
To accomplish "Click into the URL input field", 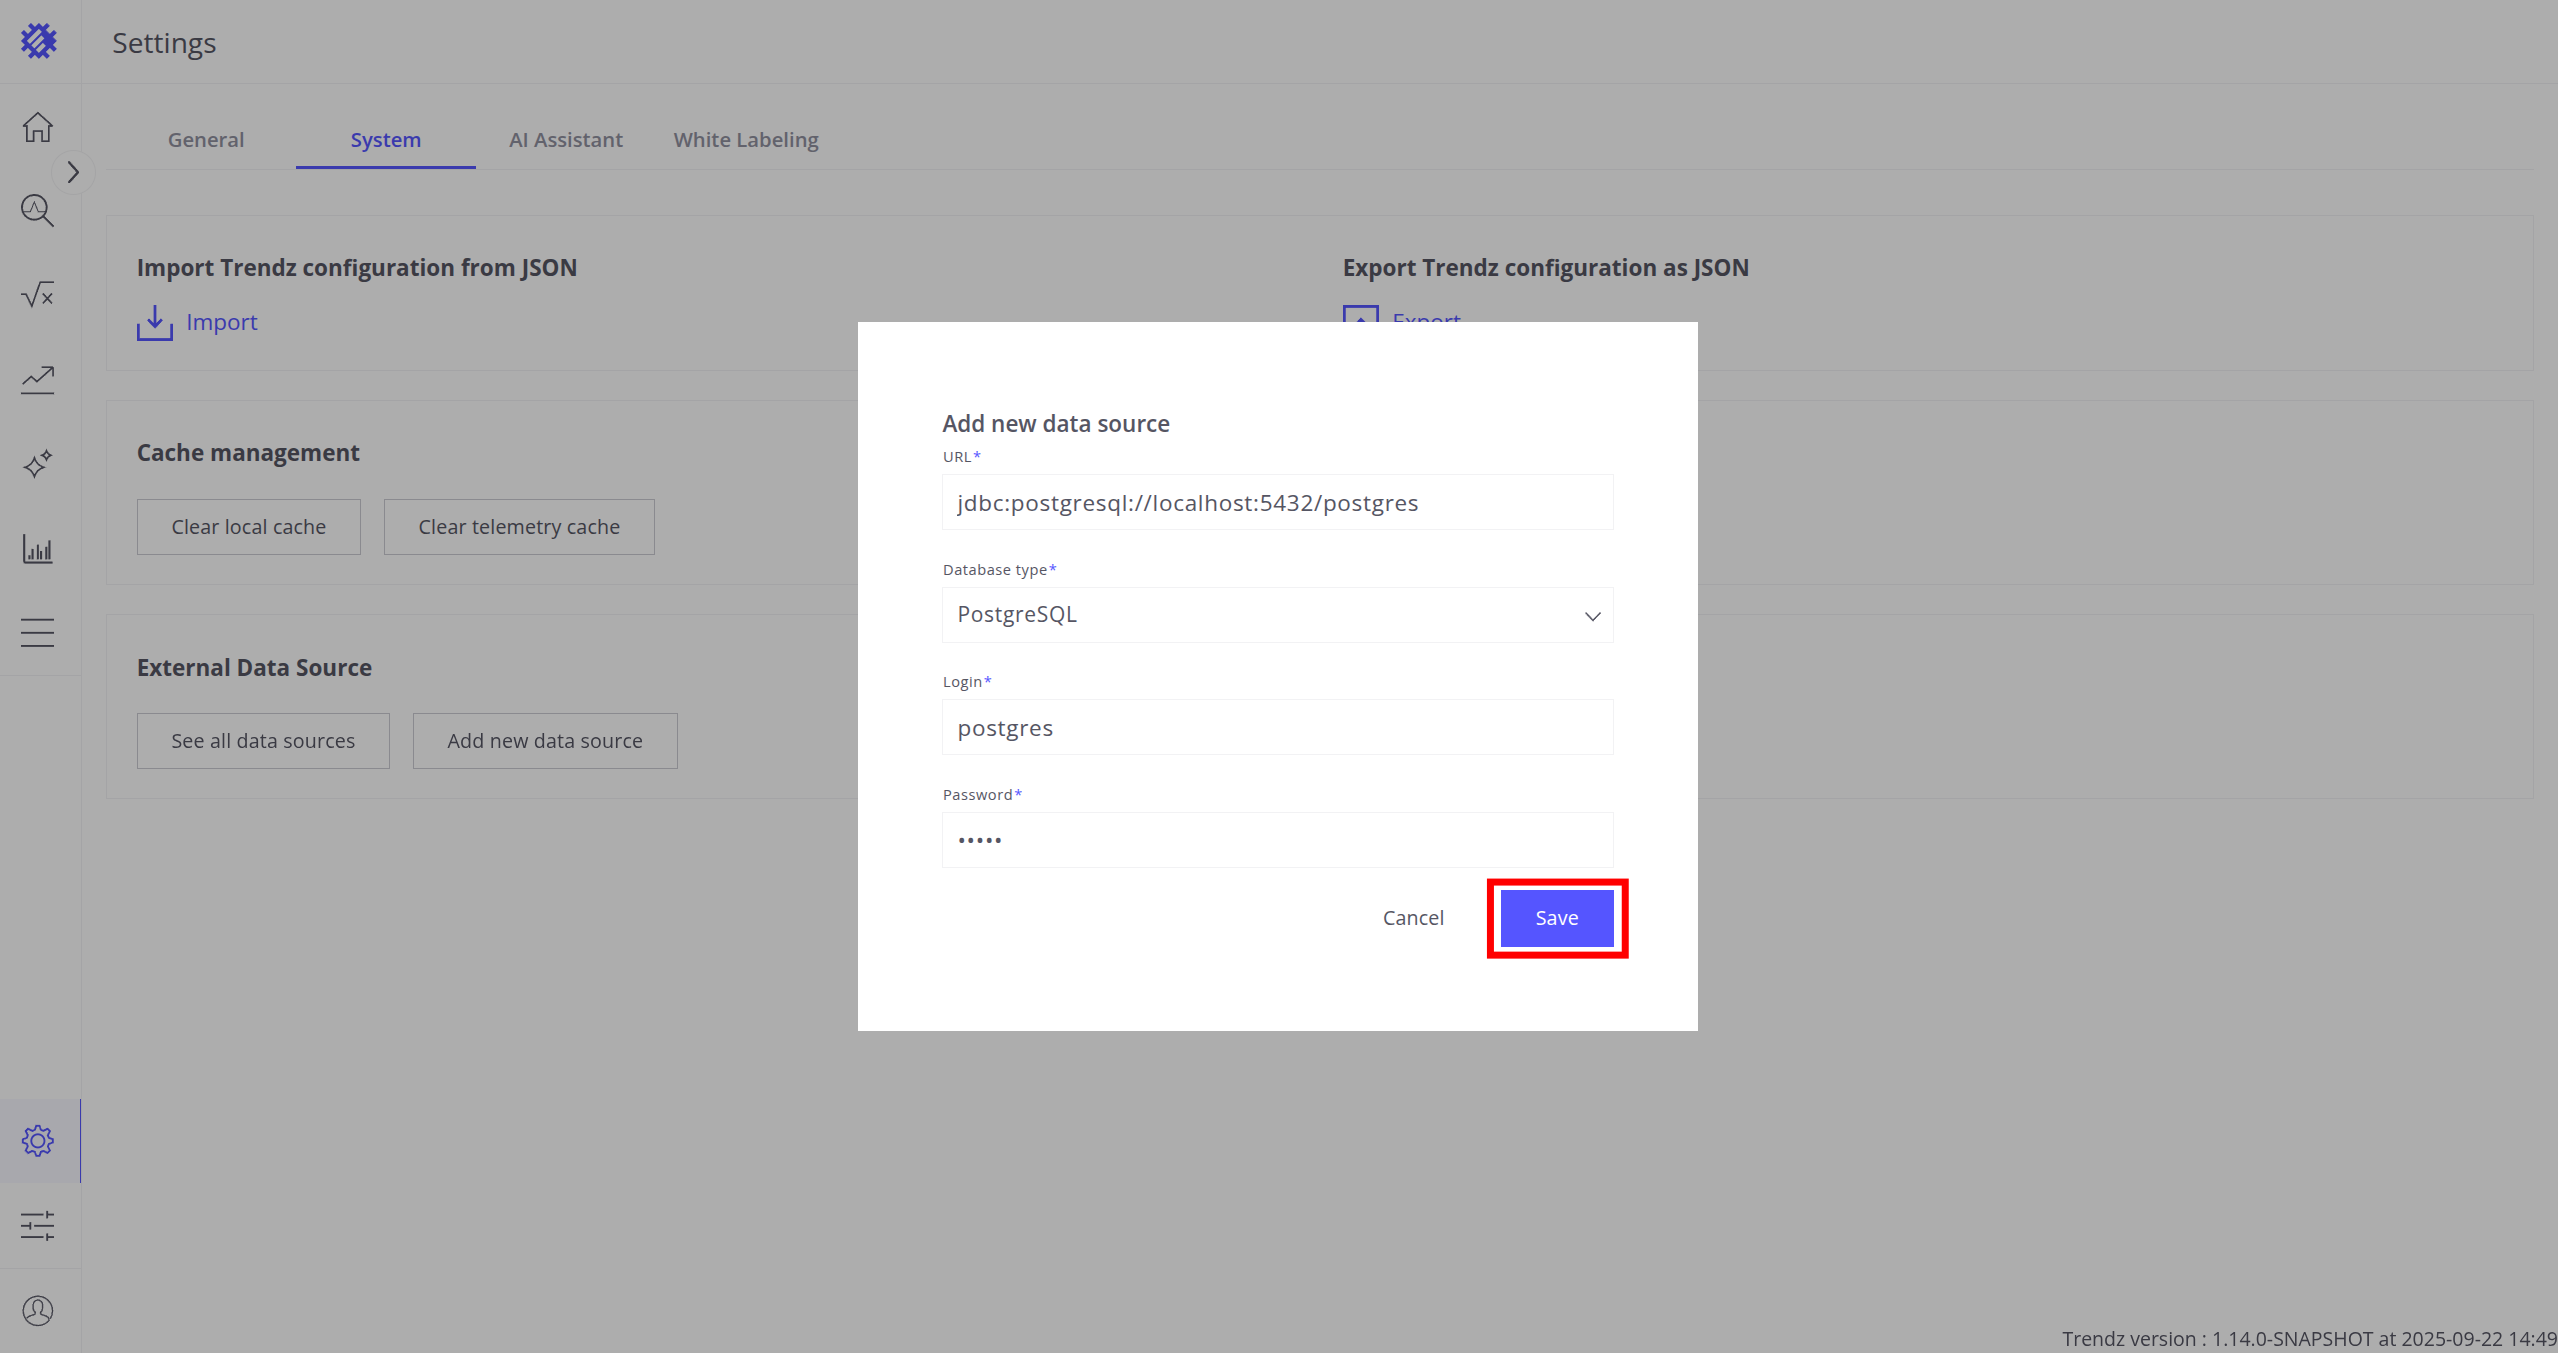I will (x=1277, y=503).
